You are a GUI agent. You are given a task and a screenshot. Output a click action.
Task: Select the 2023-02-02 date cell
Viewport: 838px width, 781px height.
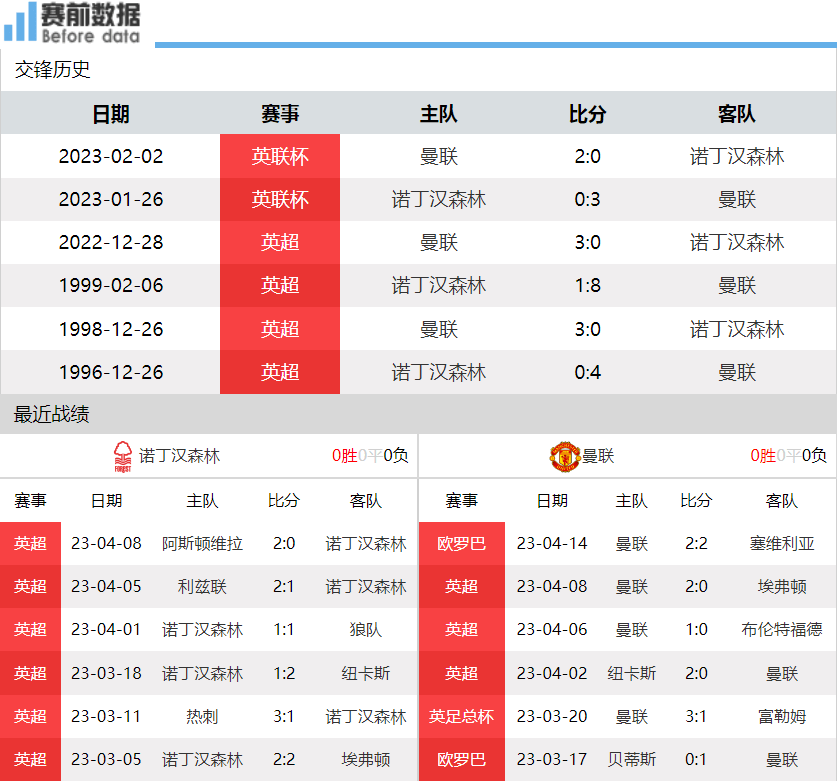click(x=111, y=156)
